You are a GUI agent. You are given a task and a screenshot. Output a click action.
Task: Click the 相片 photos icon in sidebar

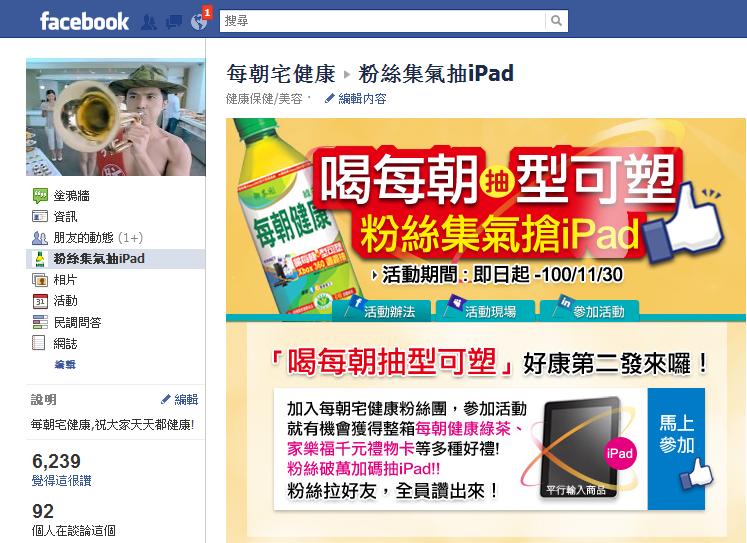[x=40, y=280]
